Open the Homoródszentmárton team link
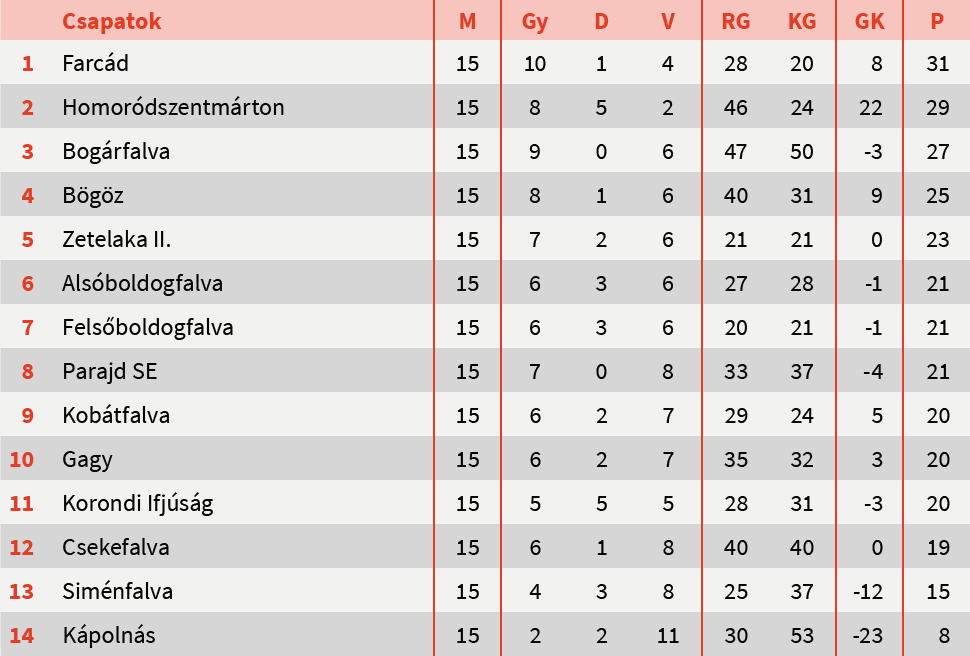 tap(173, 108)
